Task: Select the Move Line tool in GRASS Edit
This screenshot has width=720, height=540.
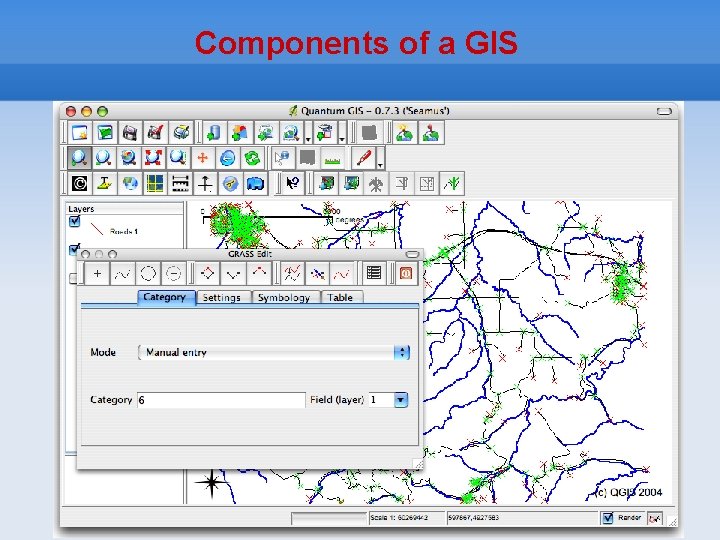Action: click(x=292, y=273)
